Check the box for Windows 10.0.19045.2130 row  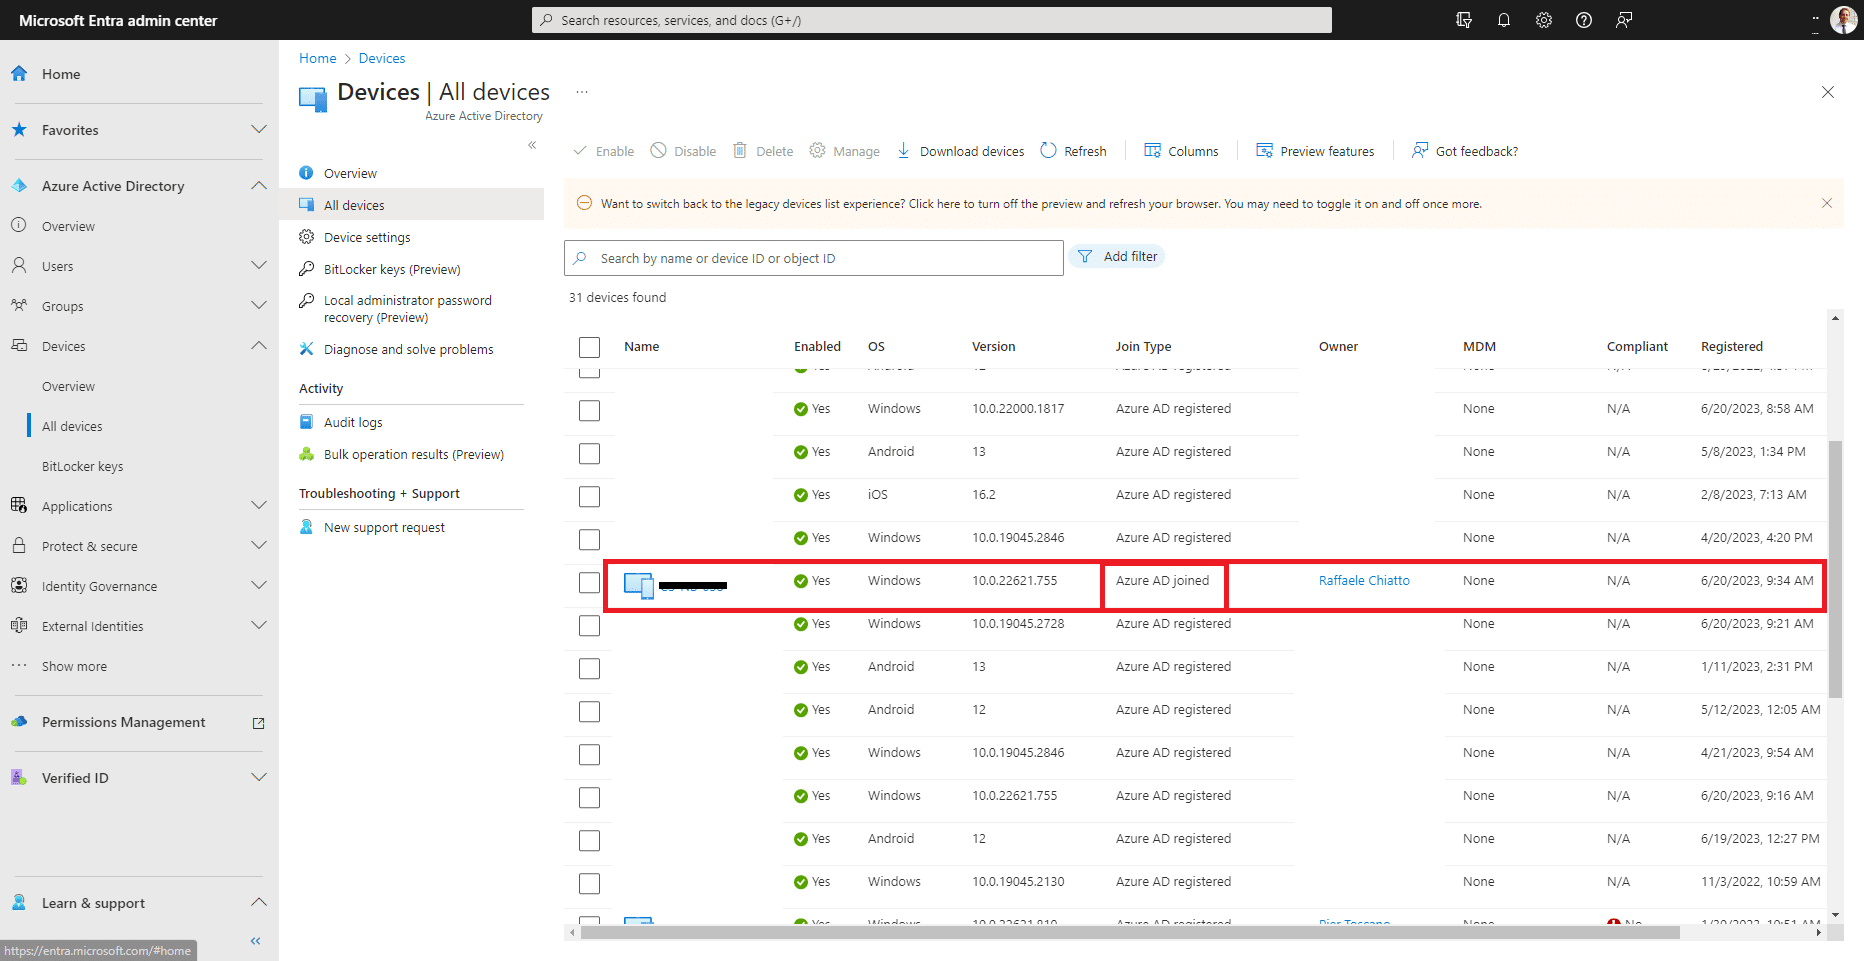click(x=589, y=883)
